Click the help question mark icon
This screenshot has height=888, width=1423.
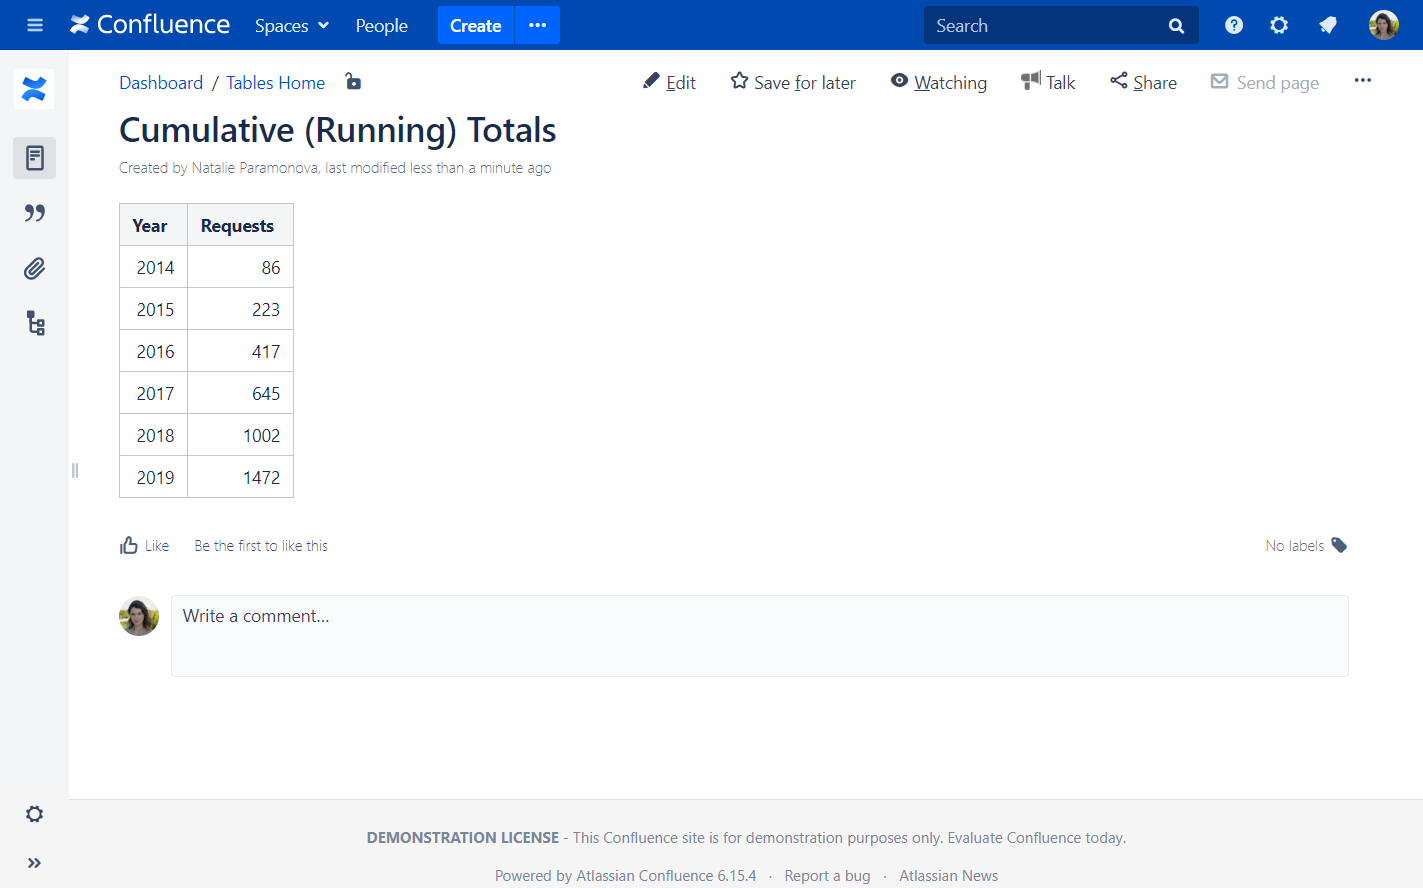click(1233, 25)
